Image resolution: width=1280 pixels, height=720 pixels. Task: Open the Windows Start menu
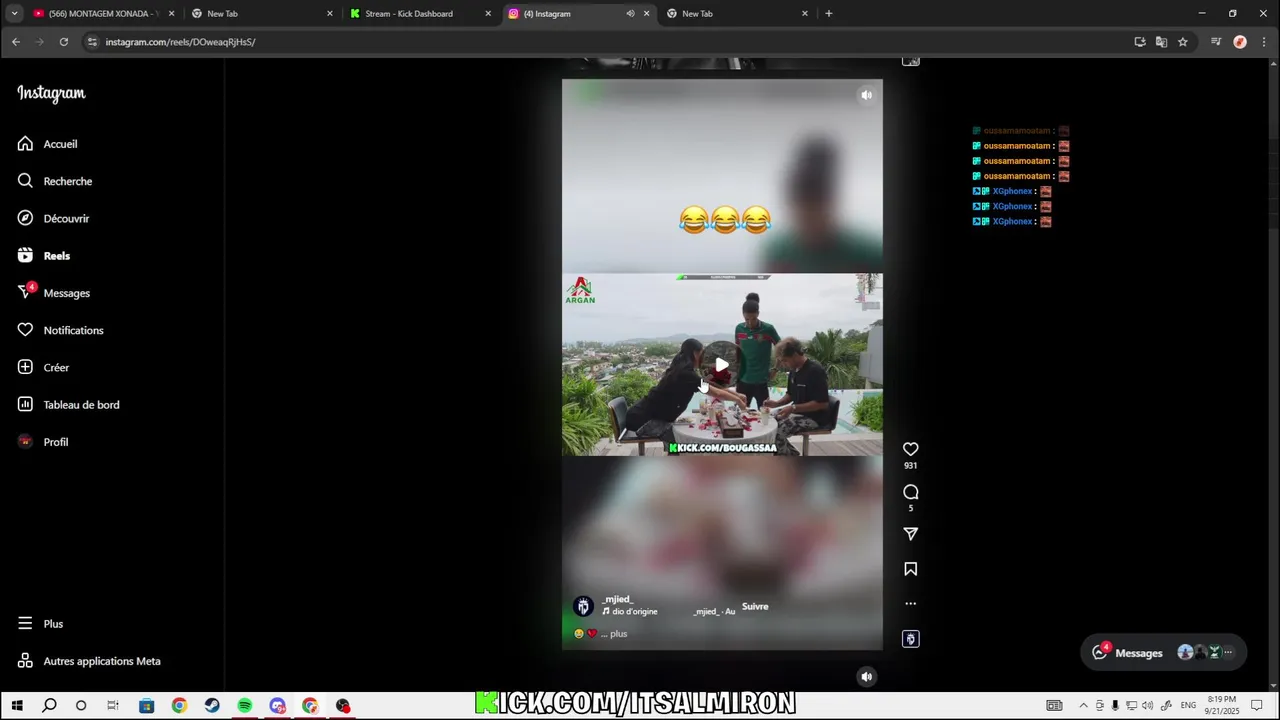point(17,706)
